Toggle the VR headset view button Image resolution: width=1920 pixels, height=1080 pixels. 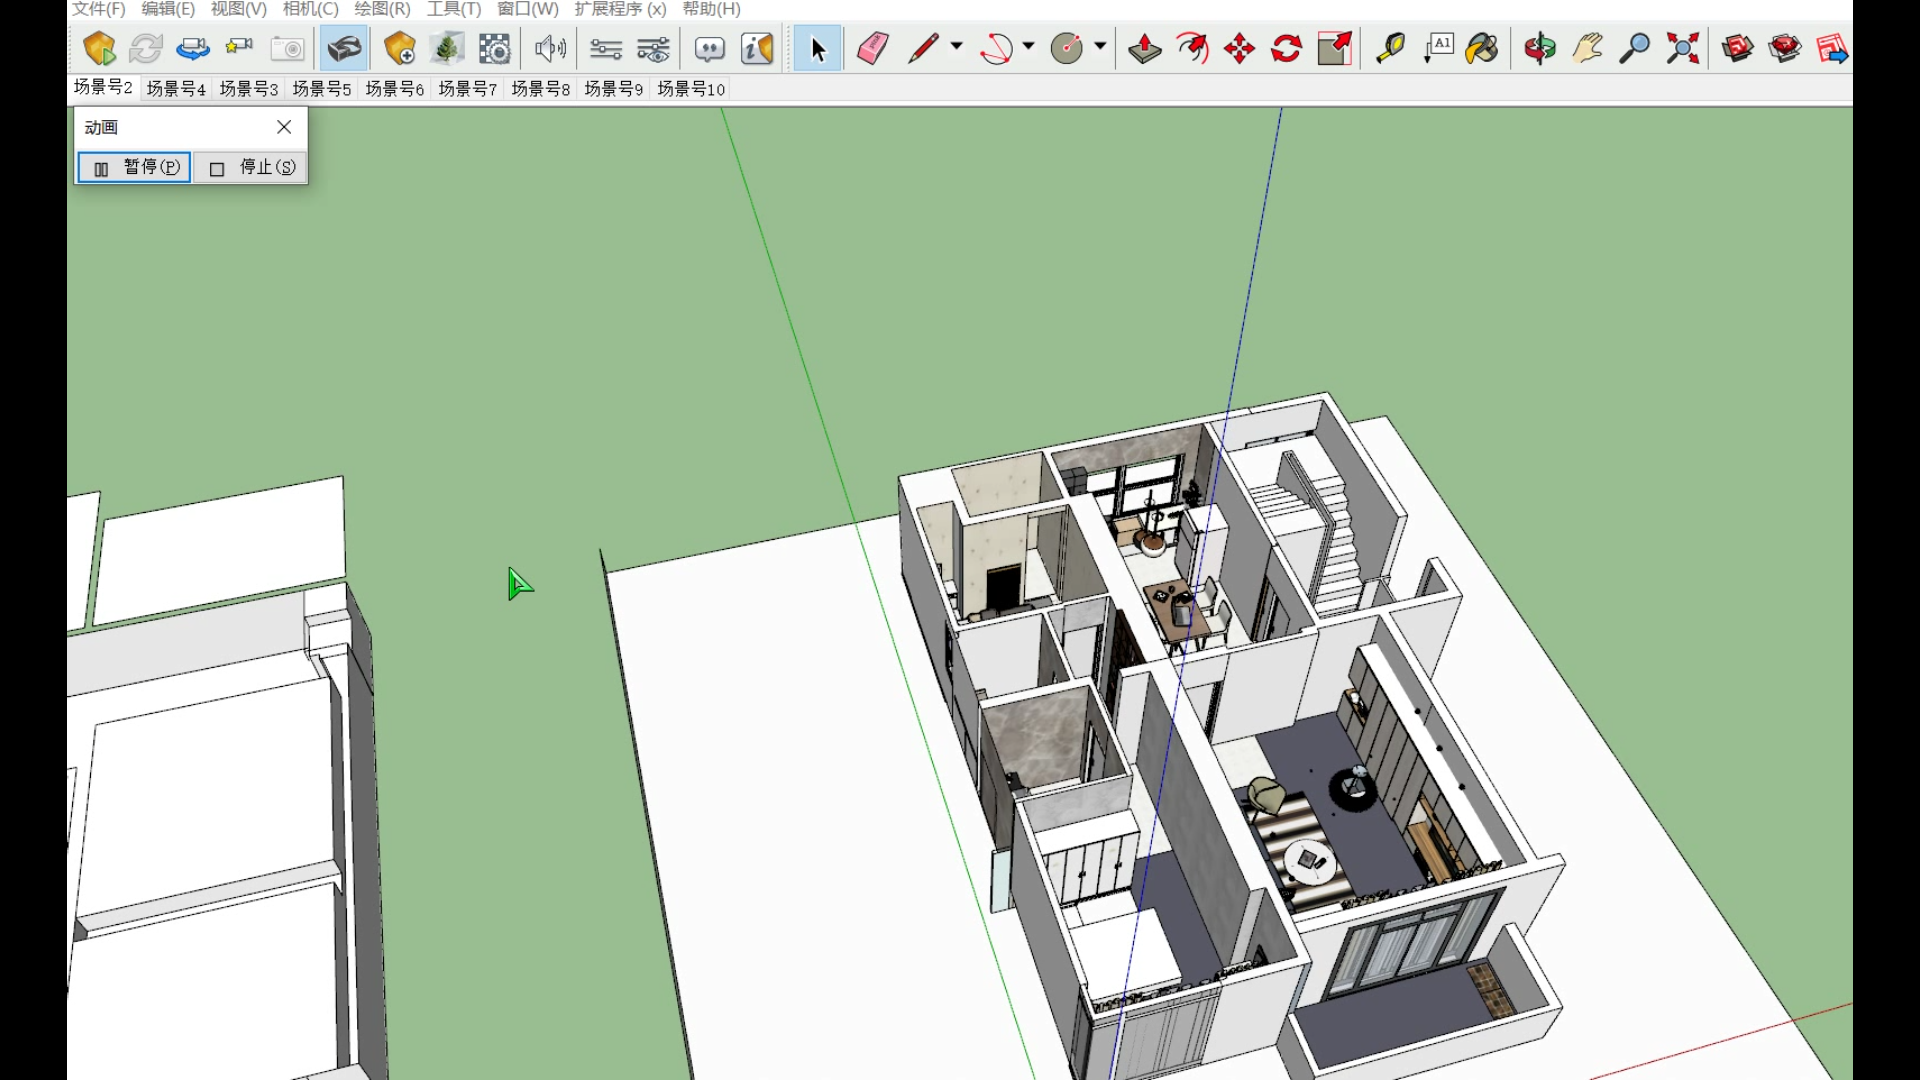point(344,48)
